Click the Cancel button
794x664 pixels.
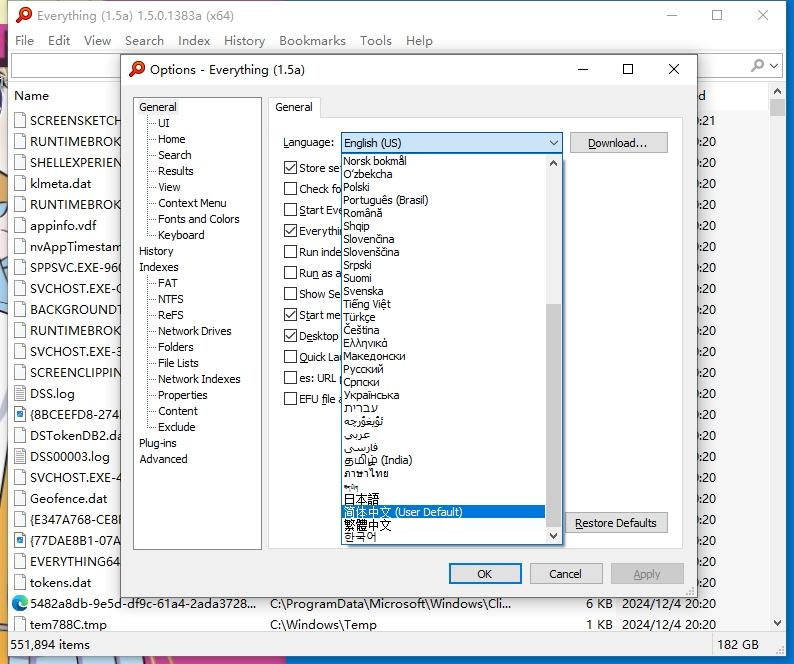coord(566,574)
